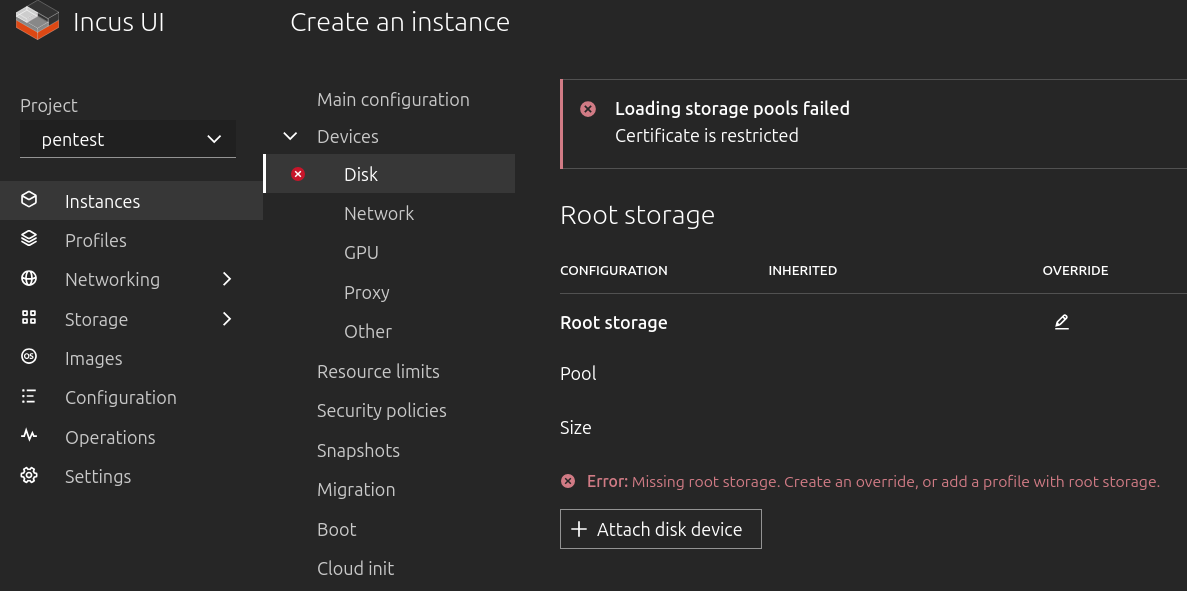Expand the Networking submenu chevron
This screenshot has height=591, width=1187.
click(x=227, y=279)
